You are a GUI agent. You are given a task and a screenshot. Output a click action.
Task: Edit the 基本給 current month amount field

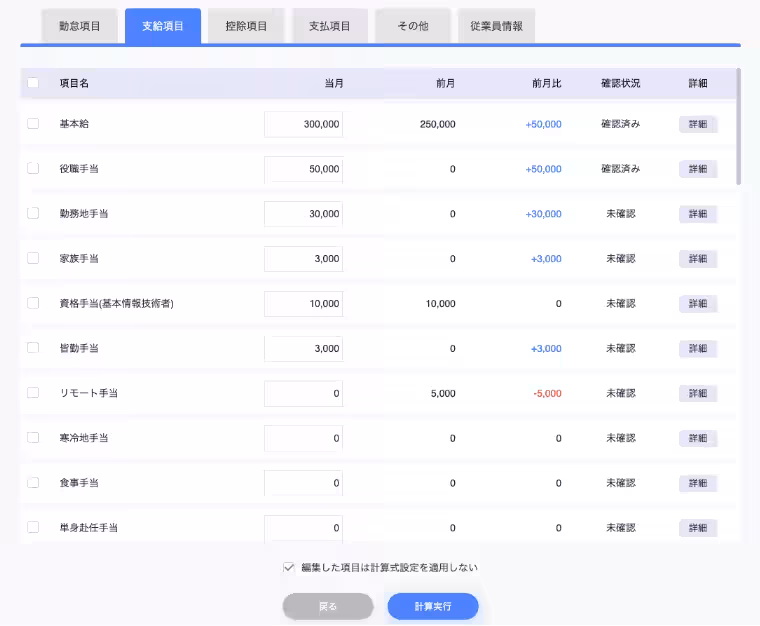(x=304, y=124)
